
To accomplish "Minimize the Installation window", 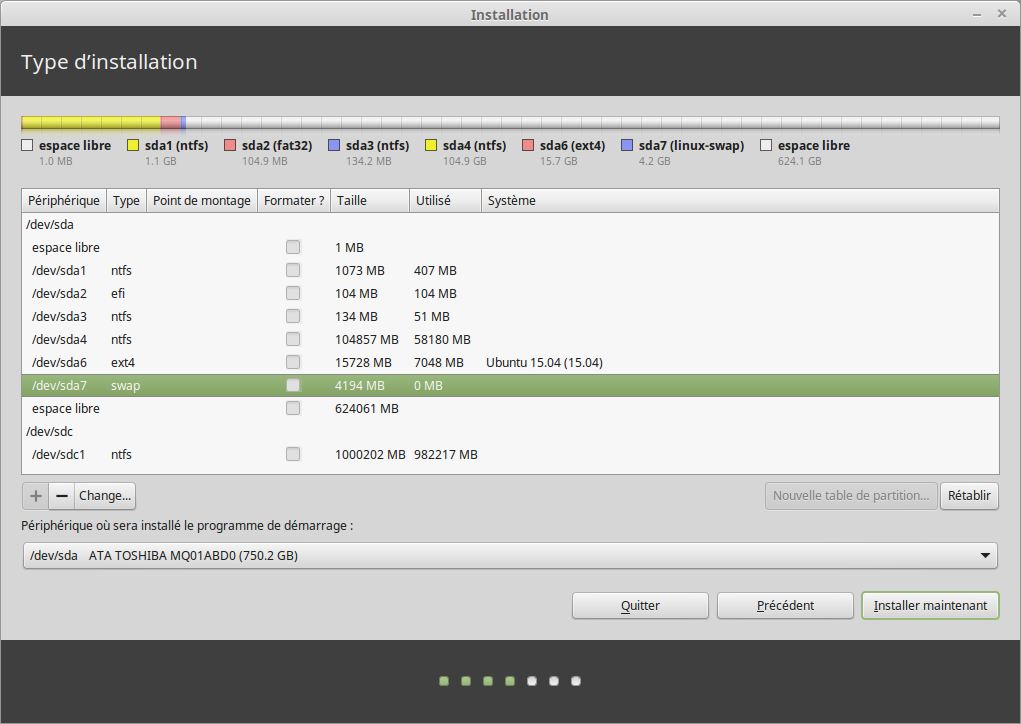I will pyautogui.click(x=976, y=14).
